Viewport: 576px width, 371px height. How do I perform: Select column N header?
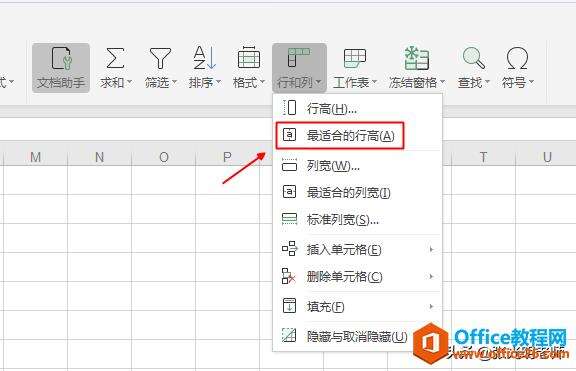[x=100, y=157]
